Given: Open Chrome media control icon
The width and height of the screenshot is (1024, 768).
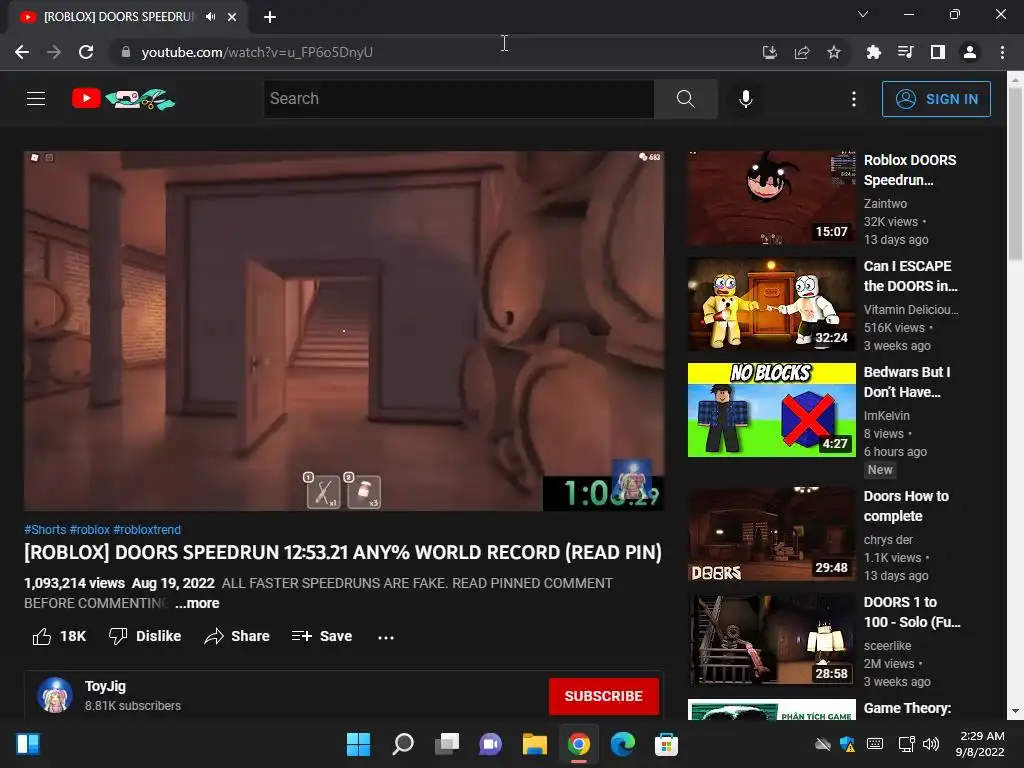Looking at the screenshot, I should [x=905, y=52].
